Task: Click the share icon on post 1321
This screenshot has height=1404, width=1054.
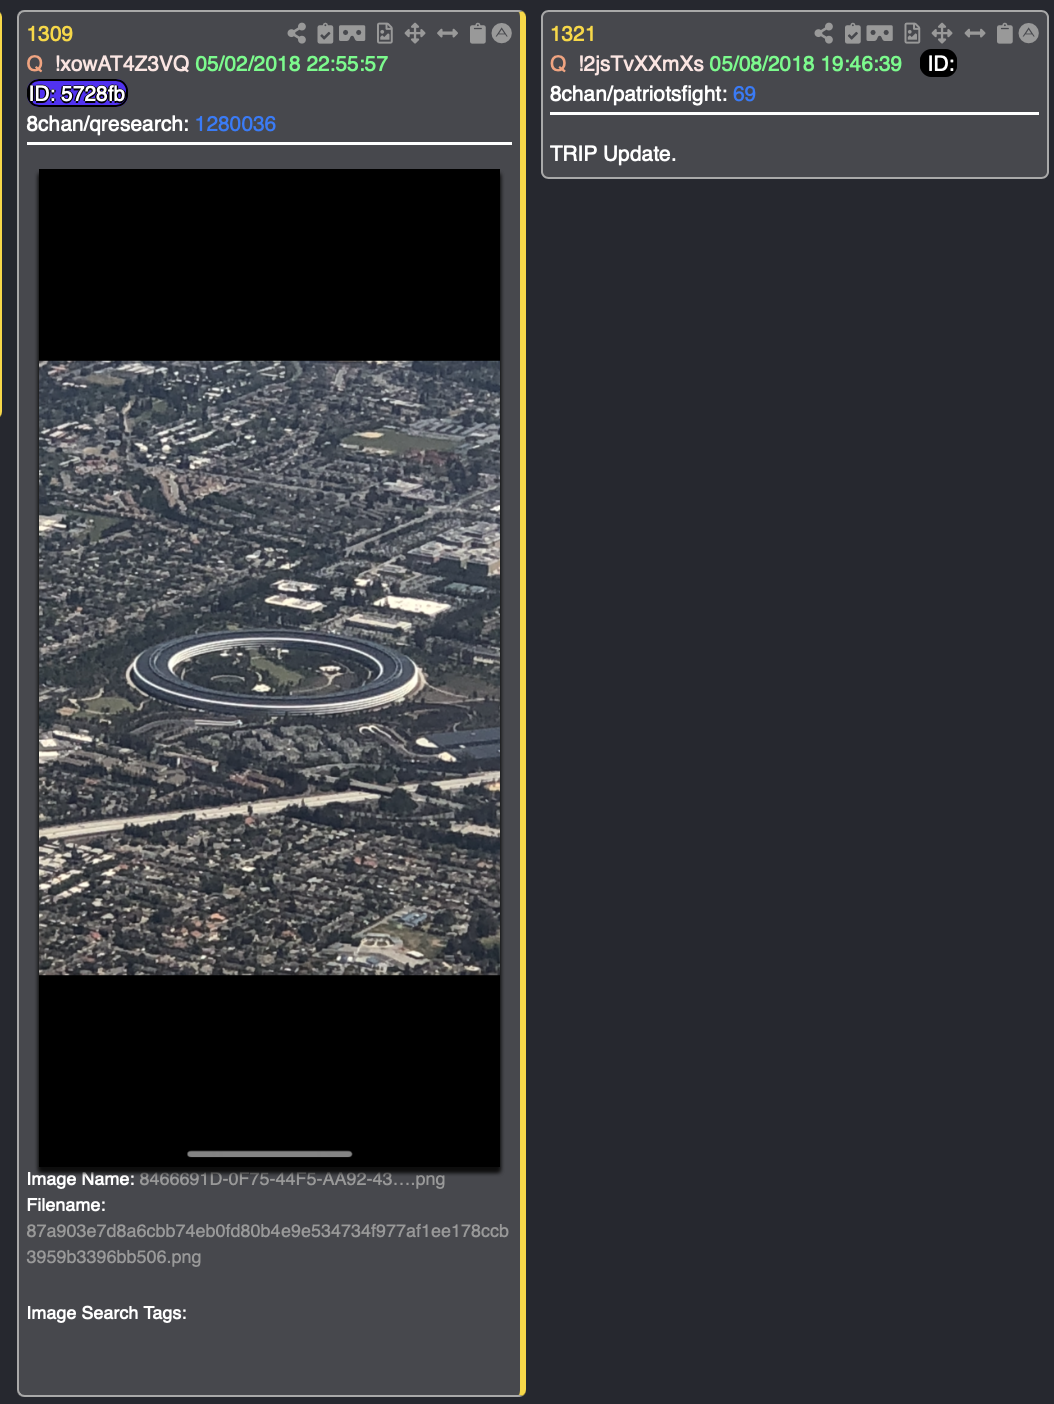Action: click(824, 34)
